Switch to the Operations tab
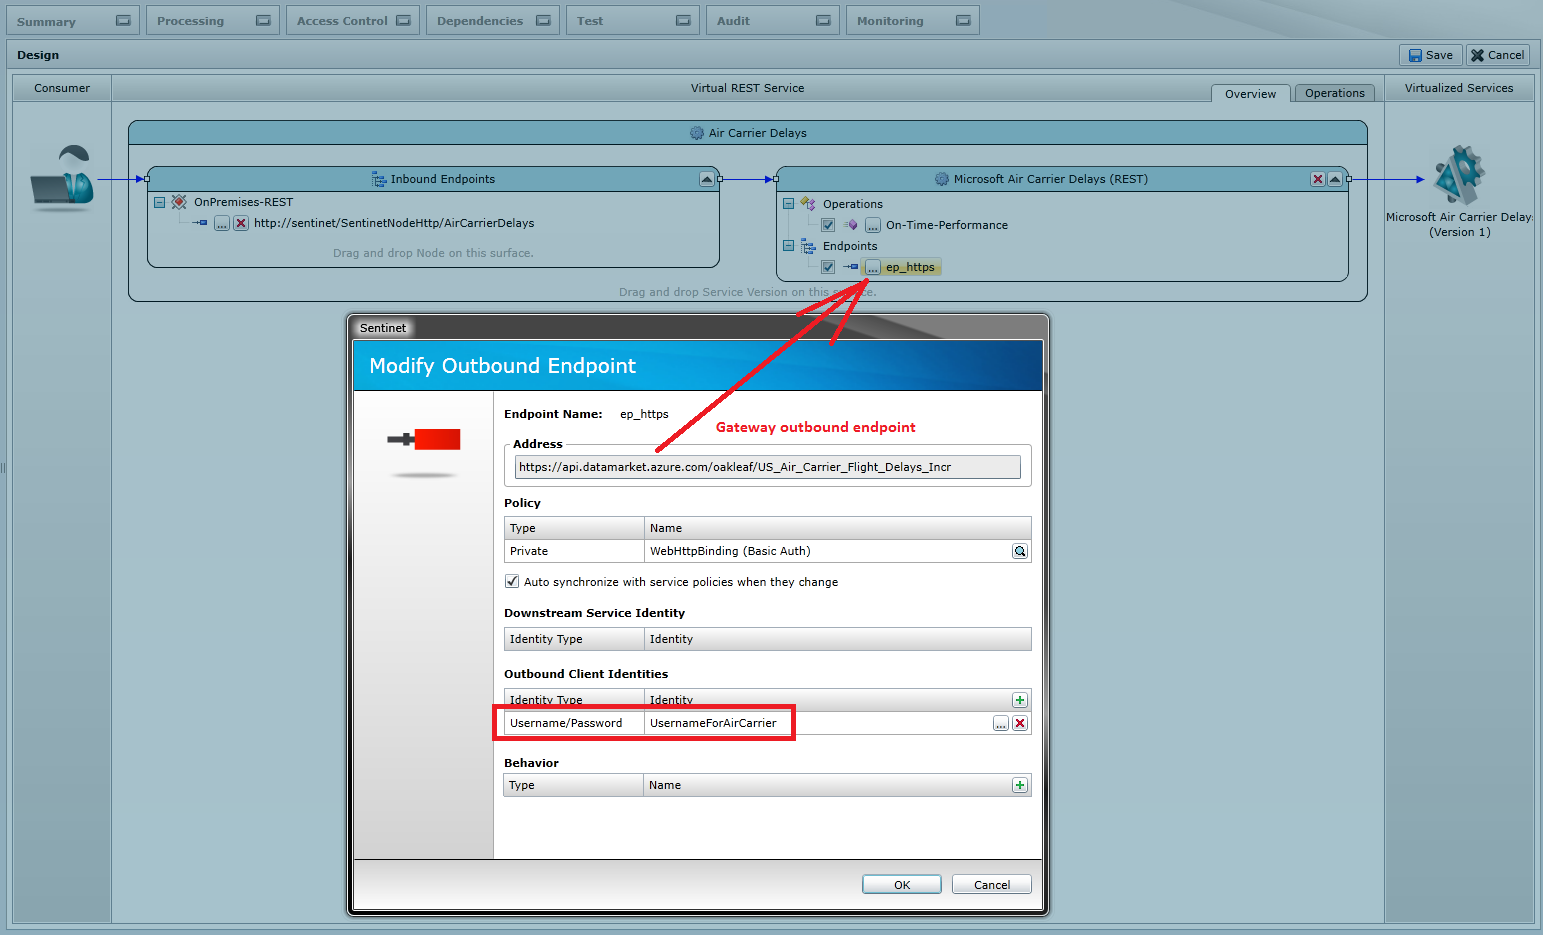The width and height of the screenshot is (1543, 935). (1334, 93)
